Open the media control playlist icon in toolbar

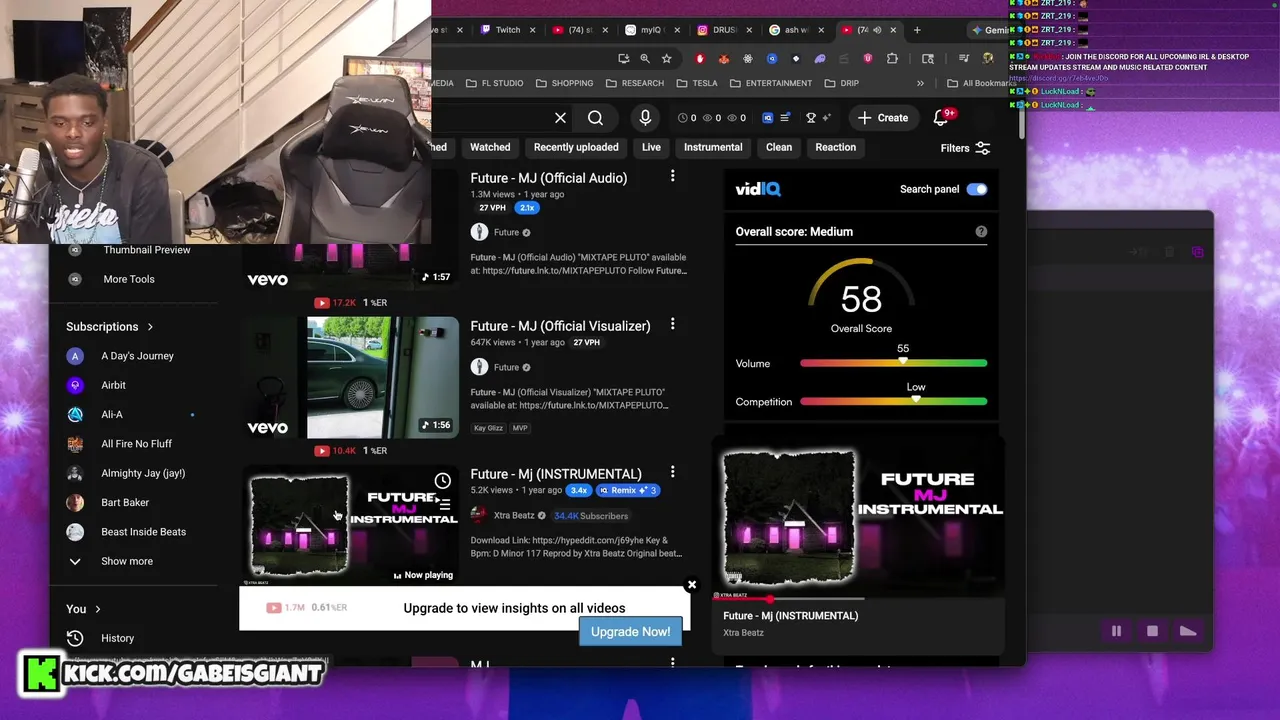coord(964,59)
